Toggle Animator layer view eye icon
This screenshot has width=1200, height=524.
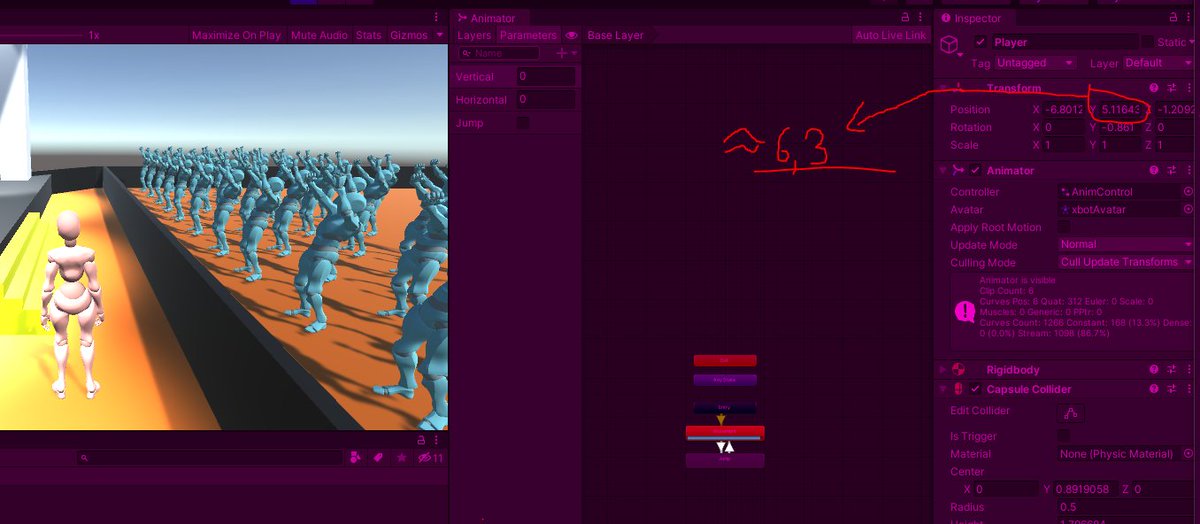click(572, 35)
